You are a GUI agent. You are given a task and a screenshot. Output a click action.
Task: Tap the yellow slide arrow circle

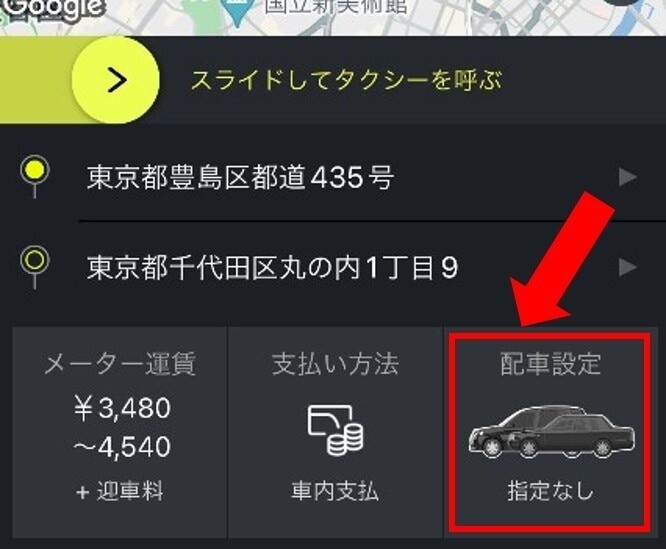(x=116, y=80)
